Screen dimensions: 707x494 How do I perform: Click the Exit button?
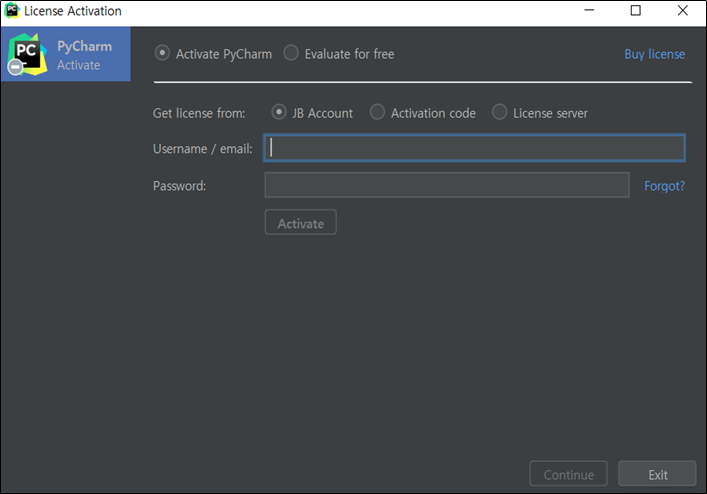(657, 474)
